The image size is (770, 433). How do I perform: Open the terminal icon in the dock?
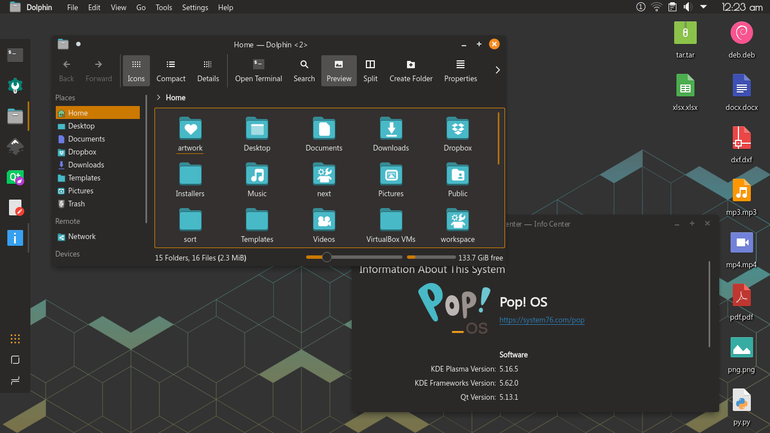[x=15, y=54]
